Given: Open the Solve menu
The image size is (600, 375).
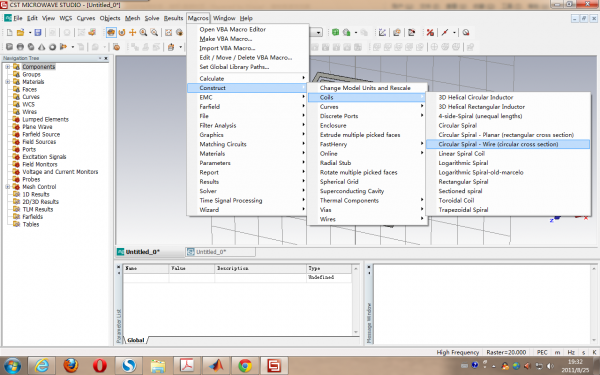Looking at the screenshot, I should coord(152,18).
